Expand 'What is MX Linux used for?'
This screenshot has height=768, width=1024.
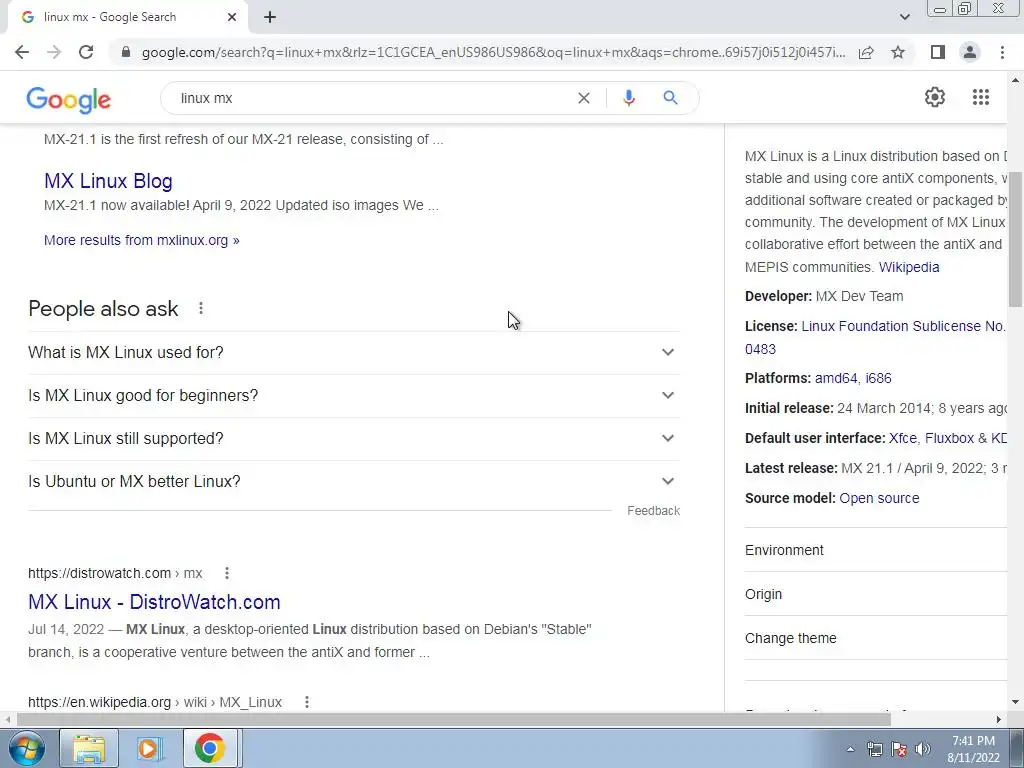[354, 353]
